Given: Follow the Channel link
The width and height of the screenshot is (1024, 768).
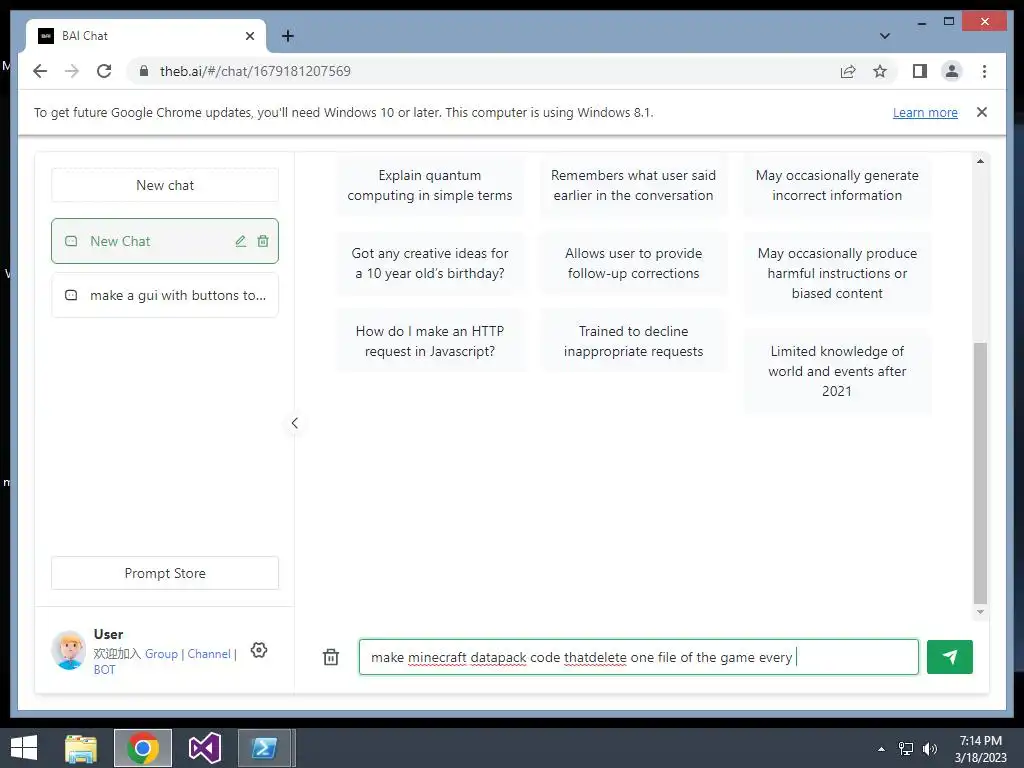Looking at the screenshot, I should tap(209, 654).
